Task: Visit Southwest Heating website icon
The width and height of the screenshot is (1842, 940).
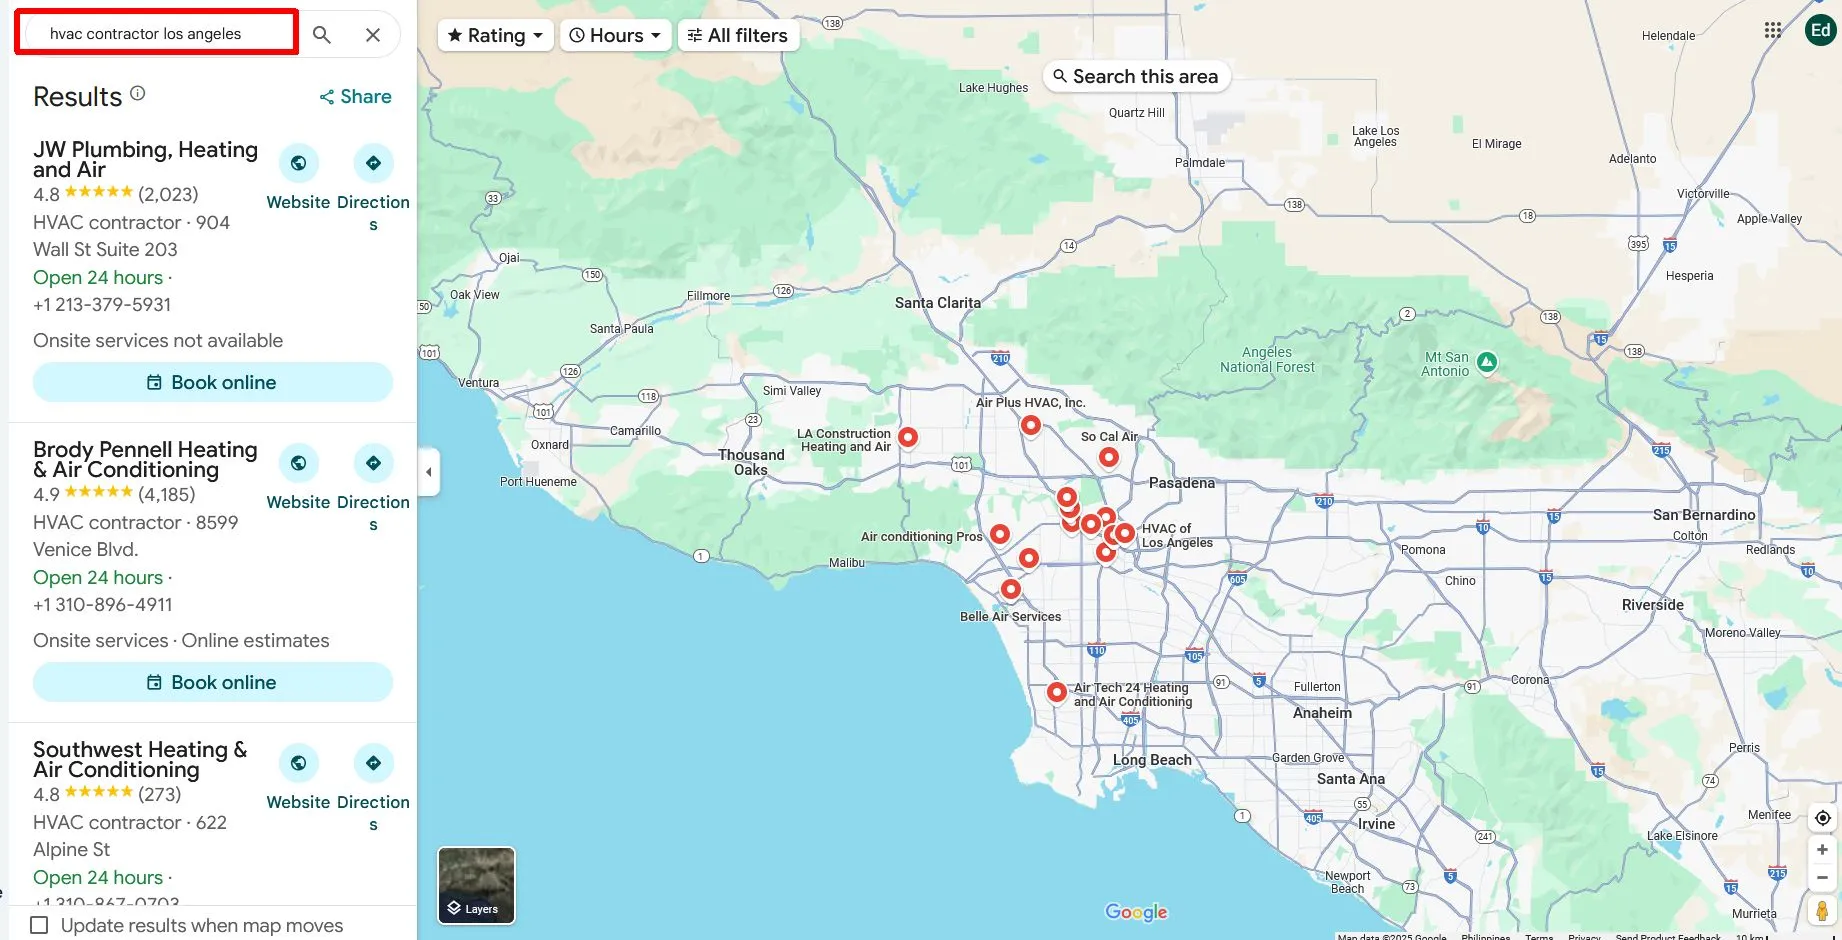Action: [298, 763]
